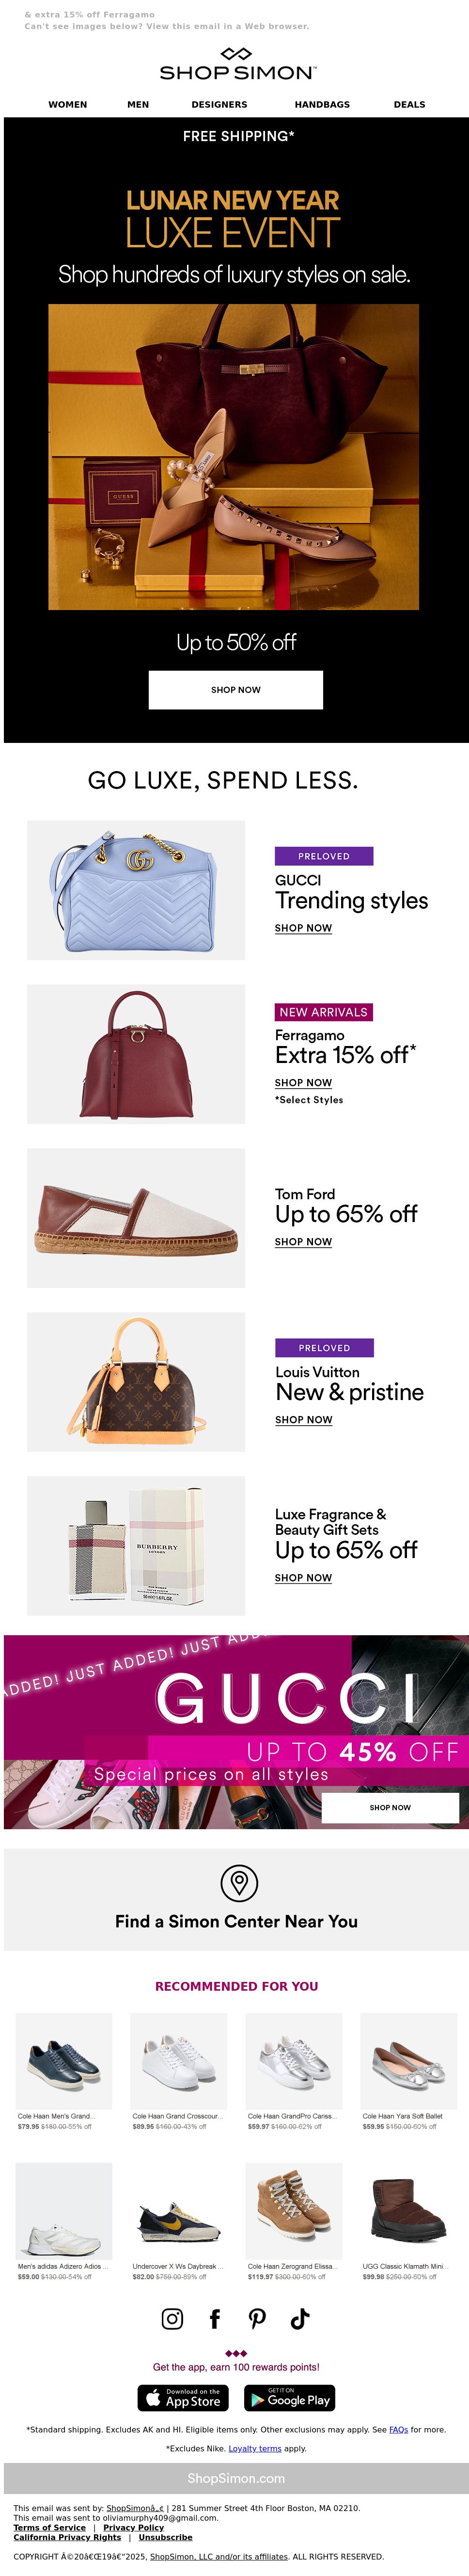The height and width of the screenshot is (2576, 469).
Task: Open the Unsubscribe link
Action: [x=165, y=2537]
